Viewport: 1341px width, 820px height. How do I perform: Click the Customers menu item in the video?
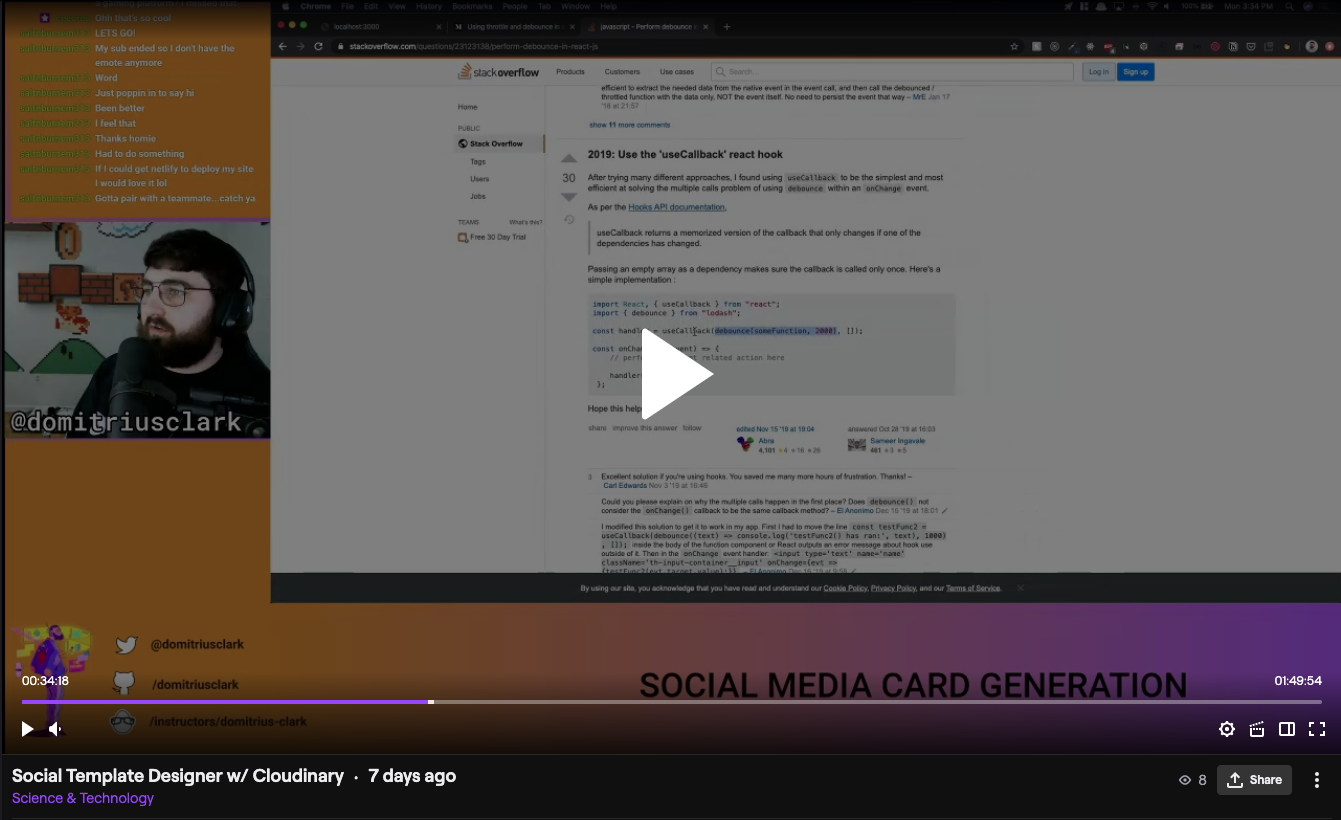tap(622, 72)
